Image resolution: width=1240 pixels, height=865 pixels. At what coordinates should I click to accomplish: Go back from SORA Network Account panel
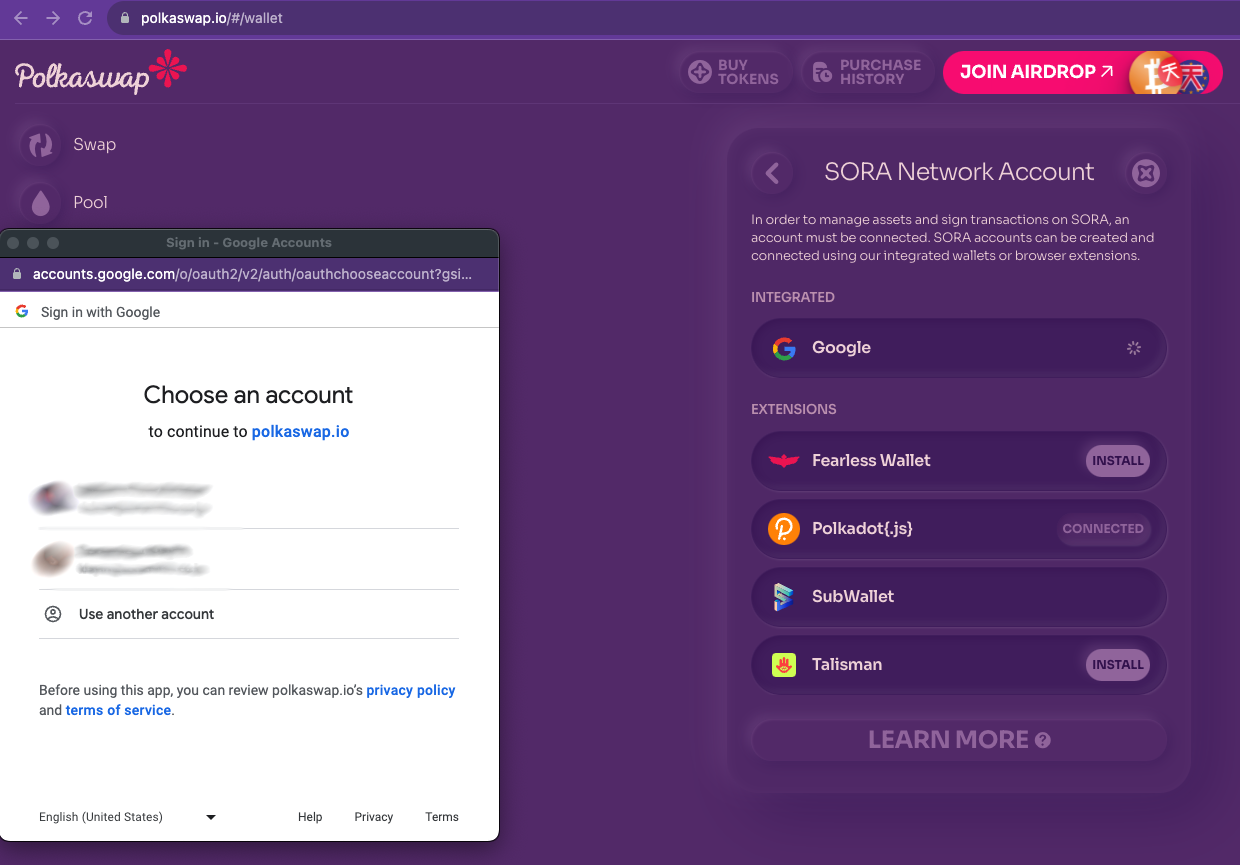click(x=772, y=172)
